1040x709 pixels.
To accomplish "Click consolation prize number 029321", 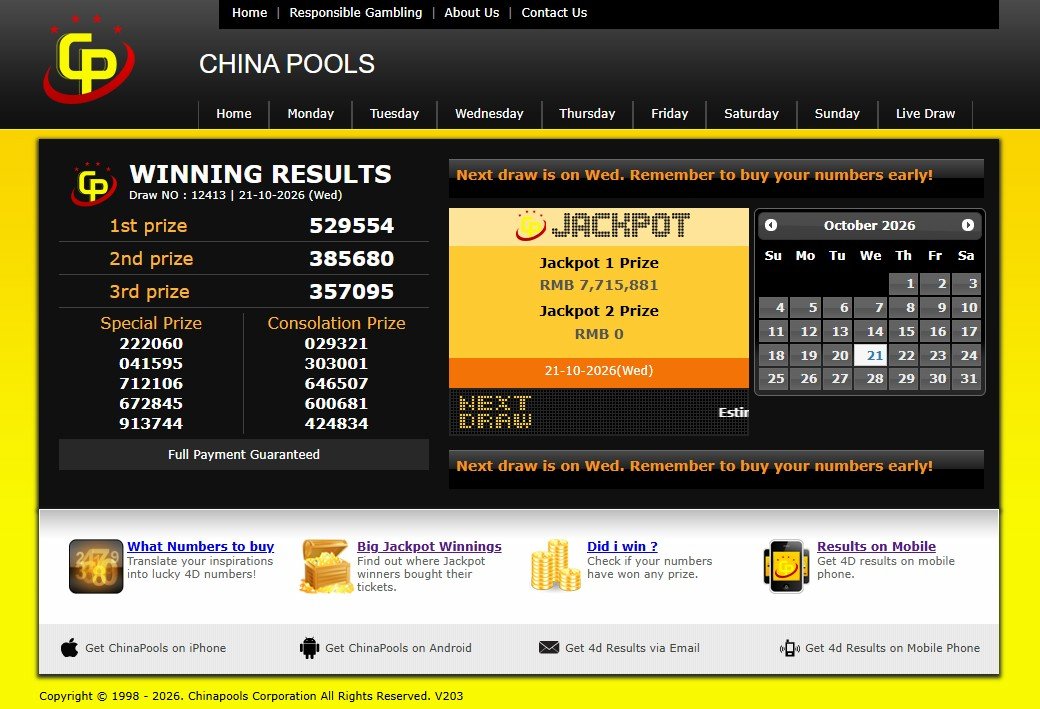I will click(336, 344).
